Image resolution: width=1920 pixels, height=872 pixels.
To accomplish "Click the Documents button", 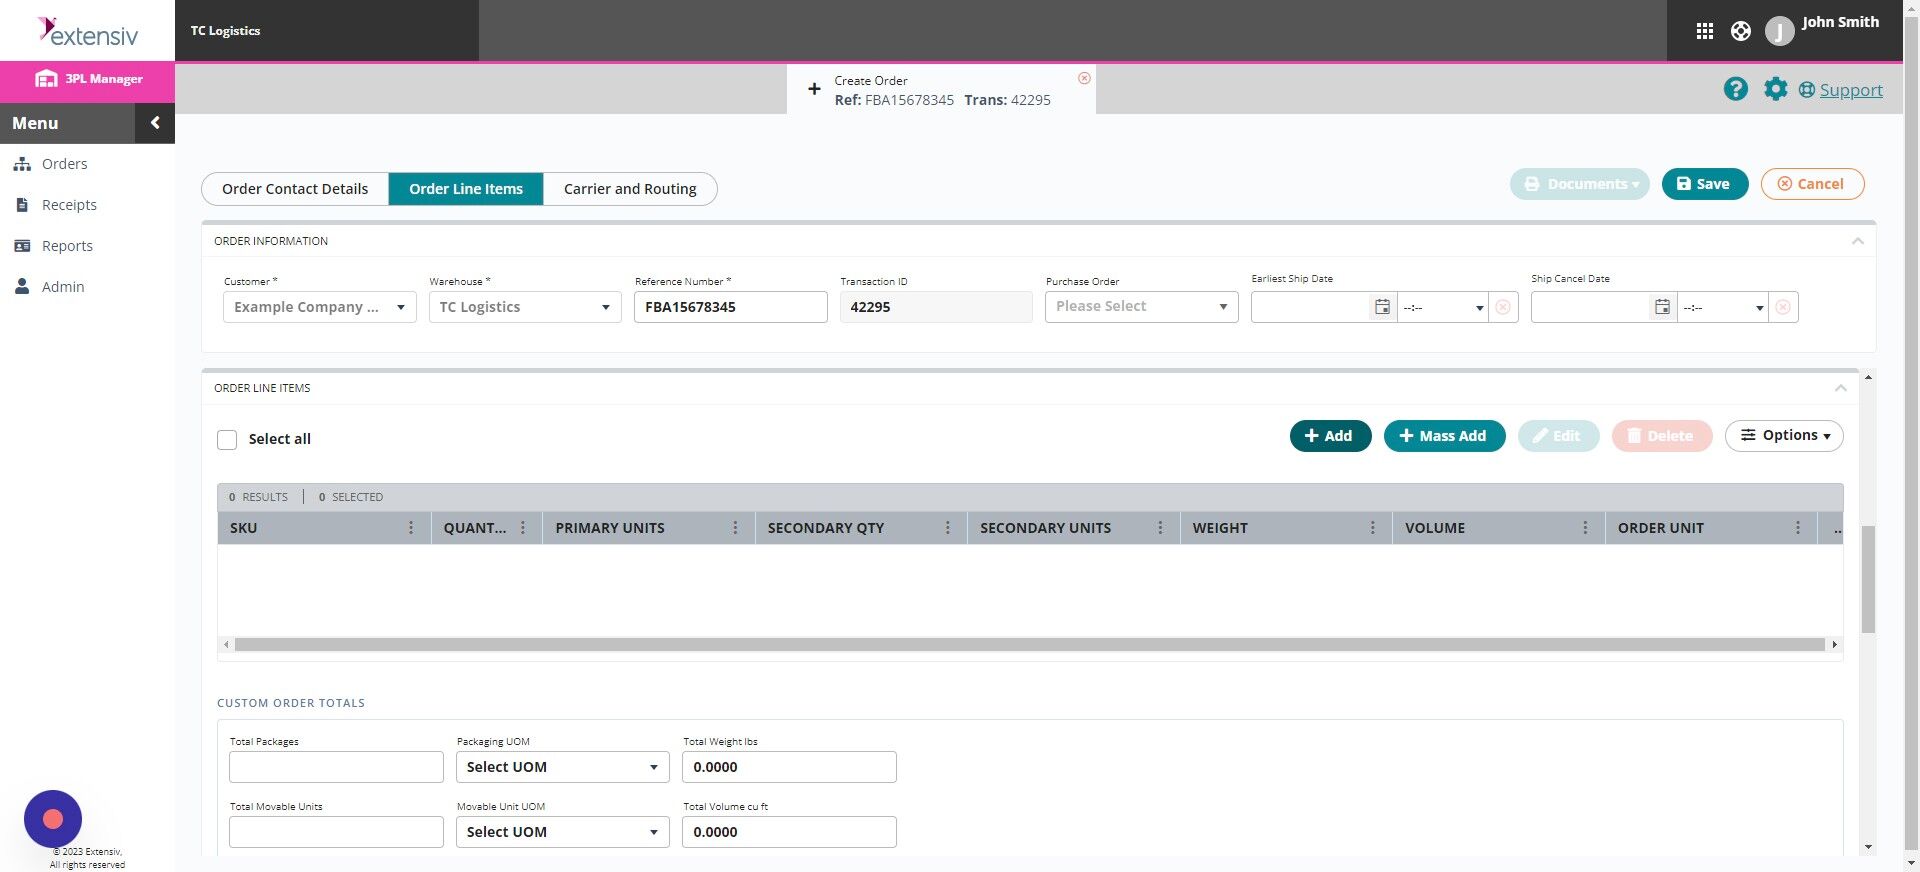I will 1579,184.
